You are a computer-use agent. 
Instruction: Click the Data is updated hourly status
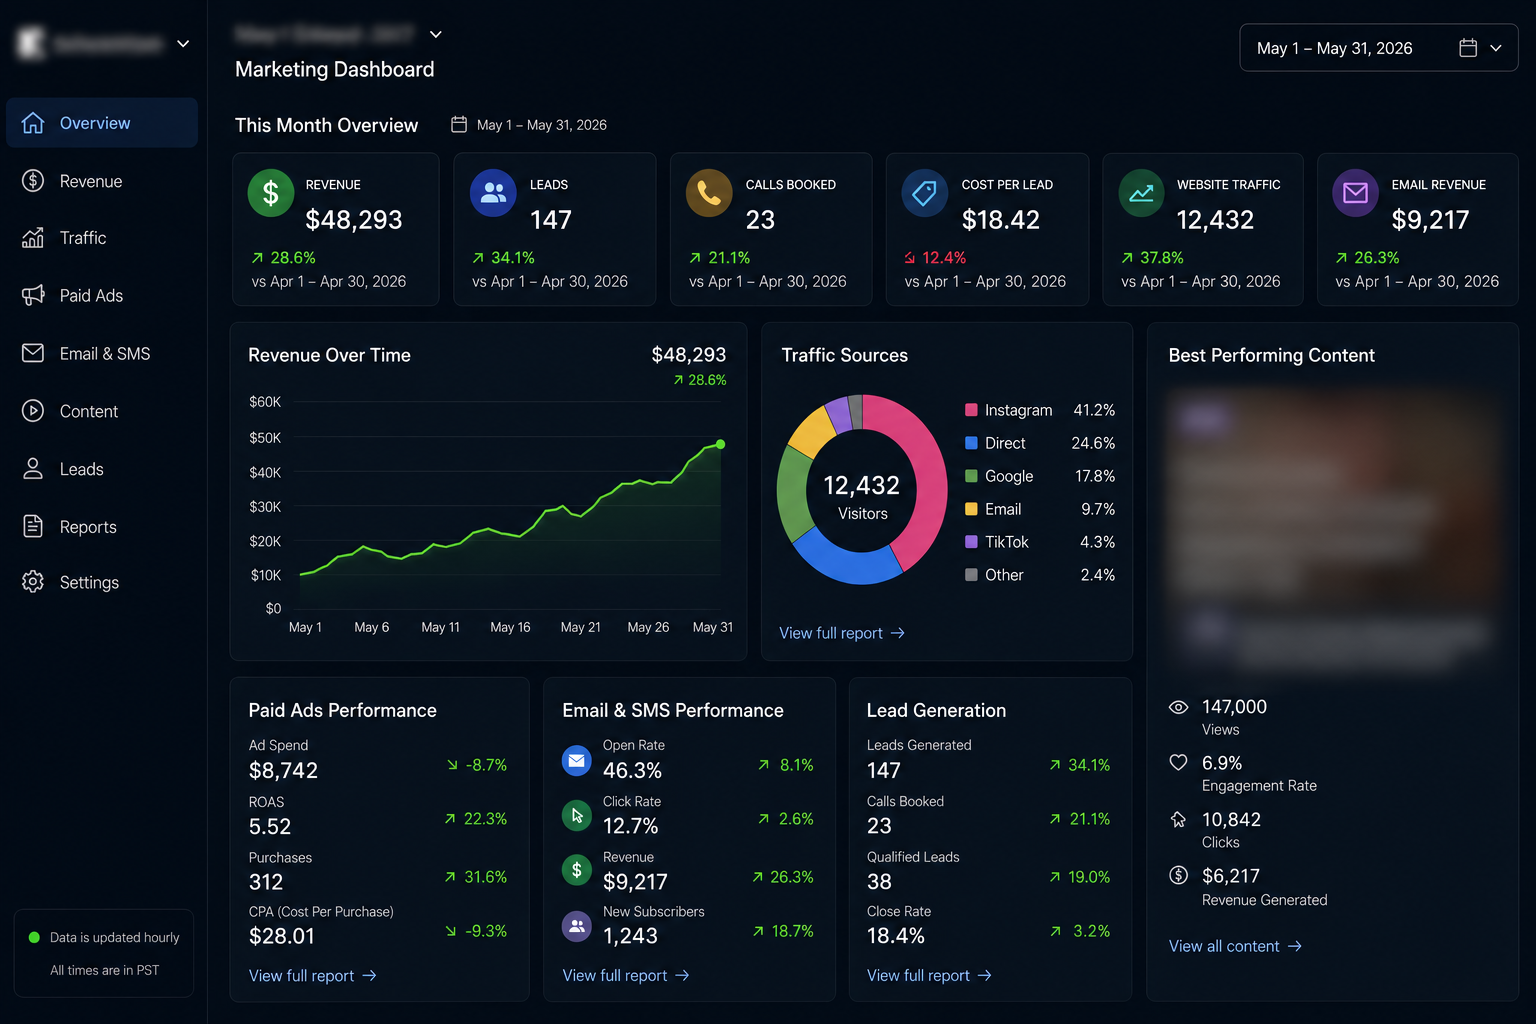[x=104, y=938]
